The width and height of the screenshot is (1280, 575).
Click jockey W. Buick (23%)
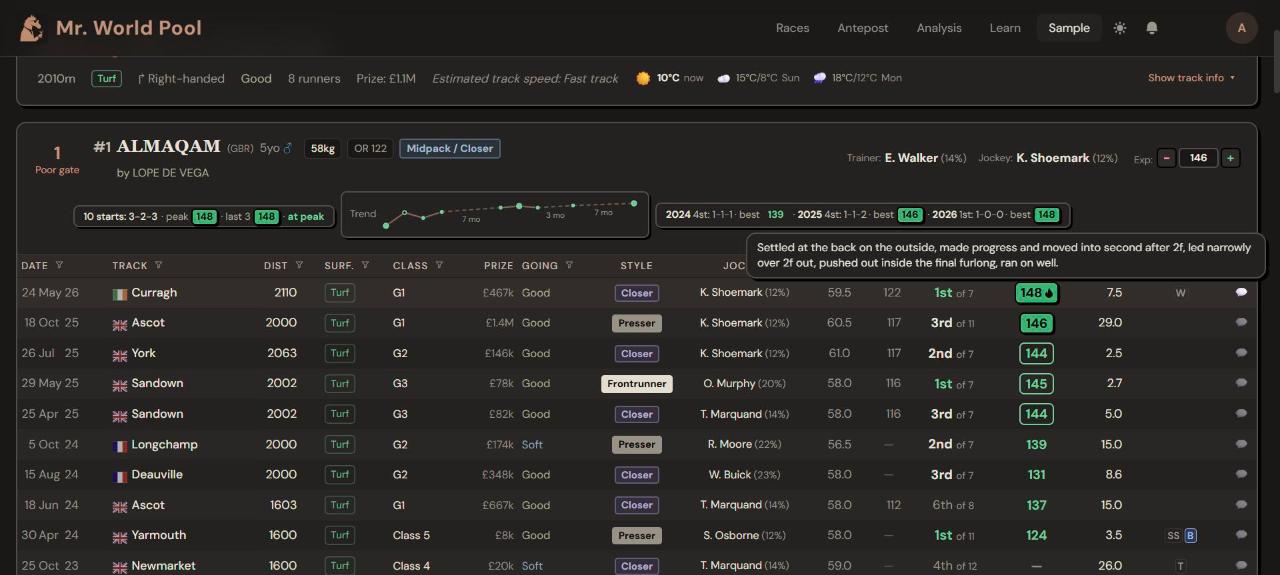coord(744,475)
